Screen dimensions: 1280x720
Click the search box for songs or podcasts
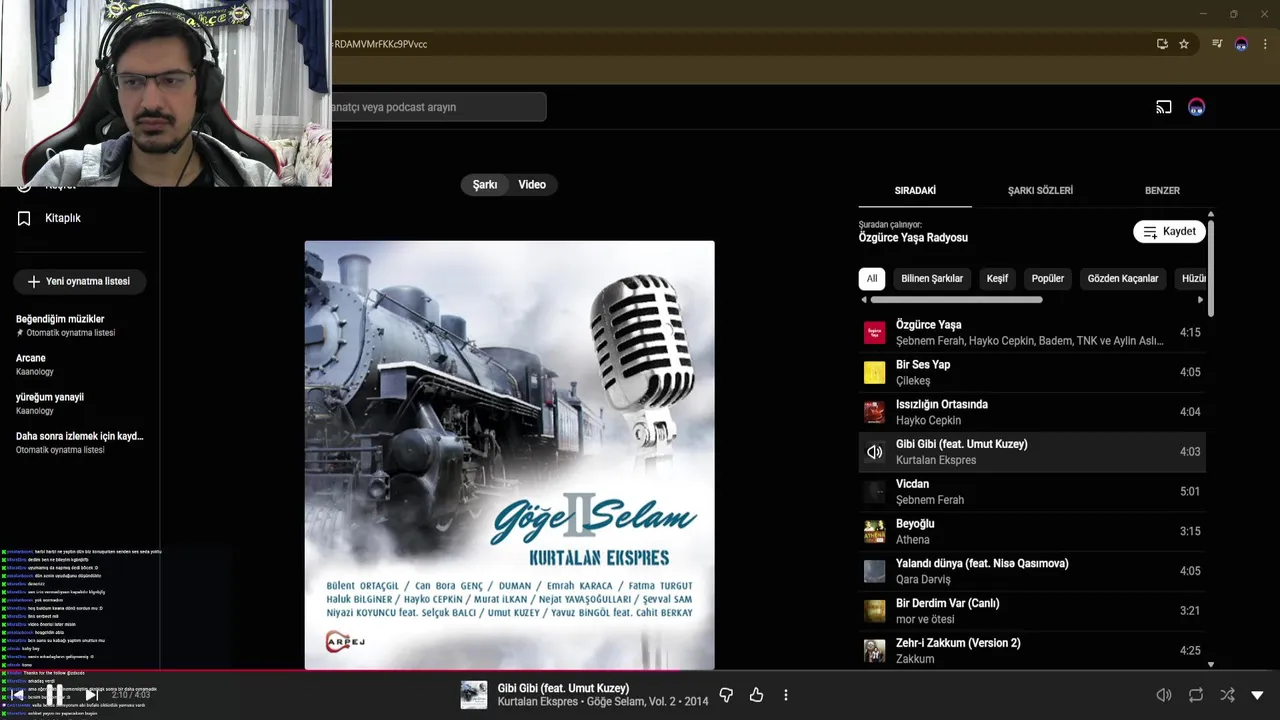[438, 107]
